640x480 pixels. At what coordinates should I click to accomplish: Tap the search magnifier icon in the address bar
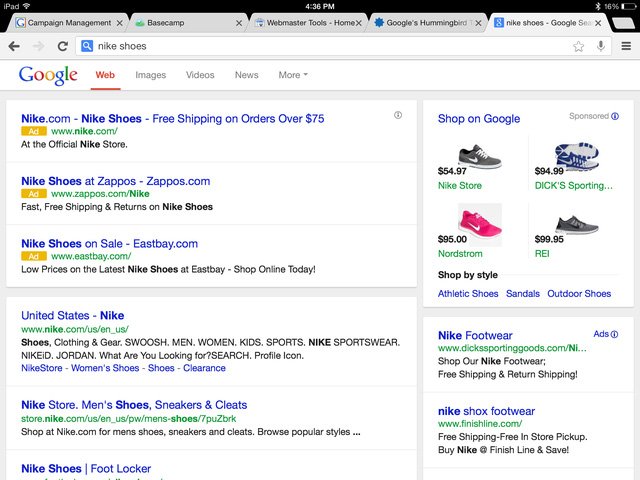87,46
